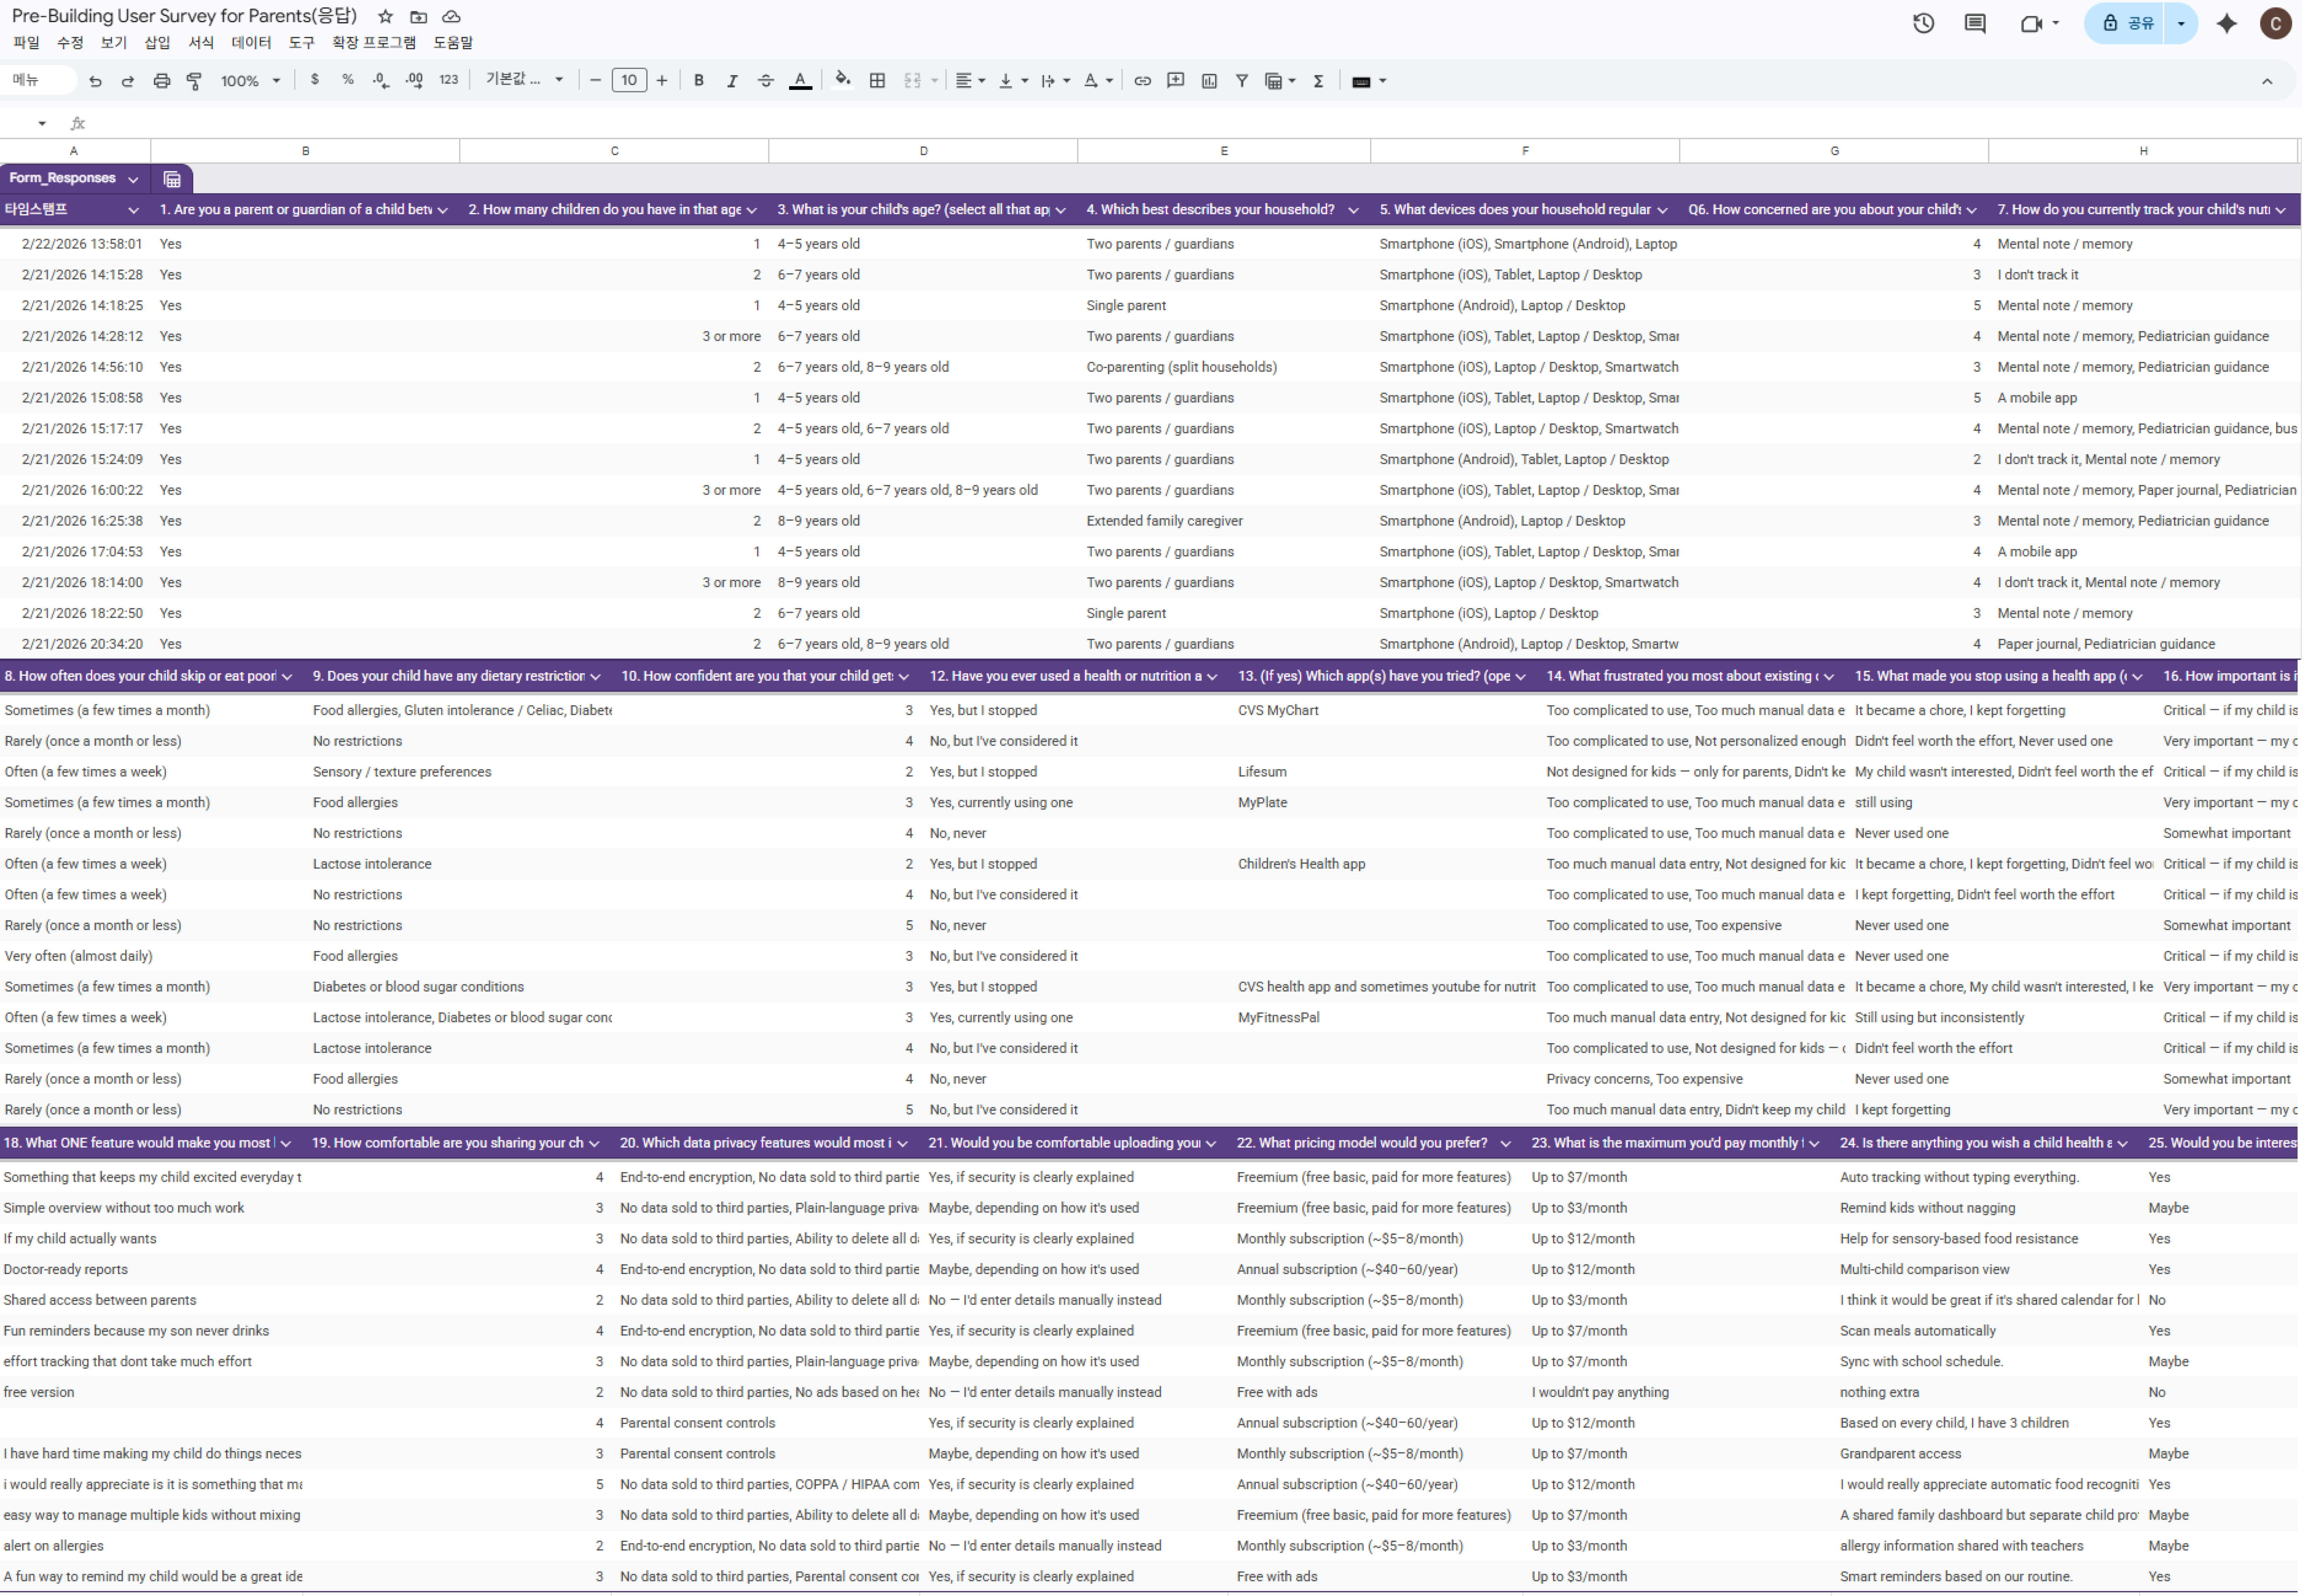Select the paint format tool
Viewport: 2302px width, 1596px height.
pyautogui.click(x=194, y=81)
